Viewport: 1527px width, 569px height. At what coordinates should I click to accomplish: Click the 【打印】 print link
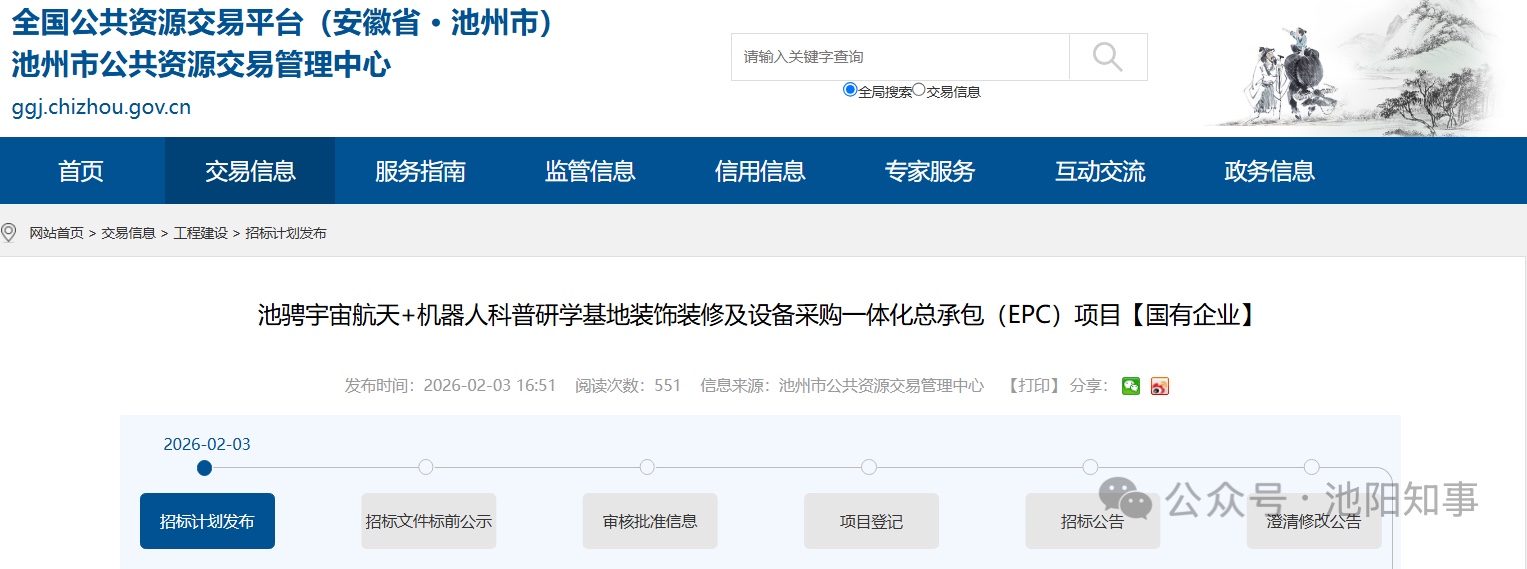pos(1032,386)
